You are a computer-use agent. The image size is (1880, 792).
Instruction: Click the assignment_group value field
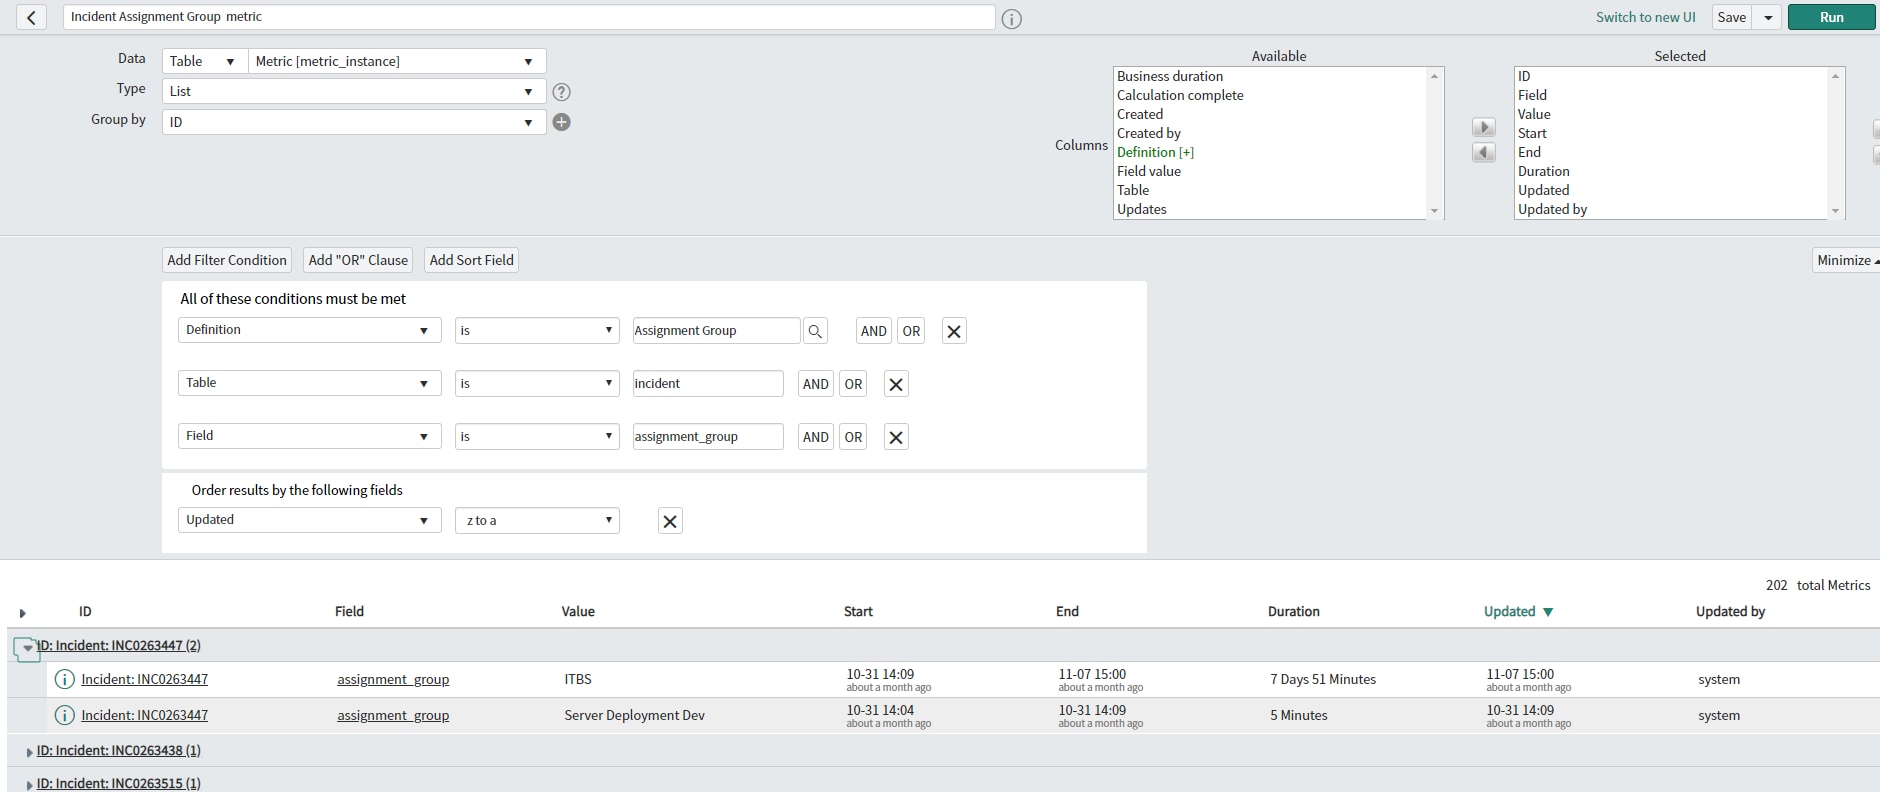click(708, 437)
